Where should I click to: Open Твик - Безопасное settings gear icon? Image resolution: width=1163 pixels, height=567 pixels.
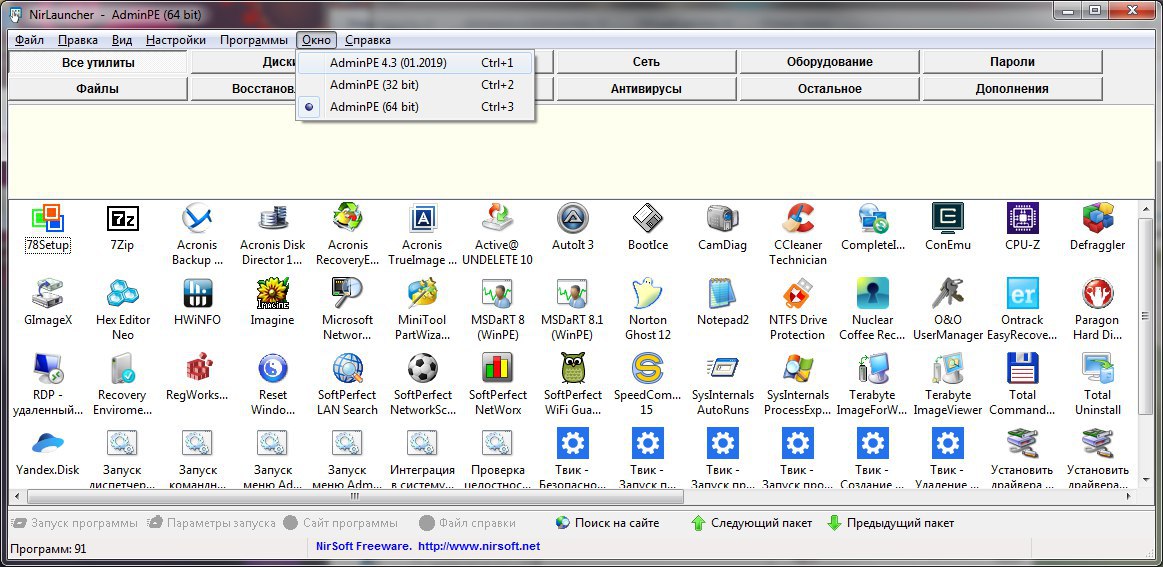(573, 444)
